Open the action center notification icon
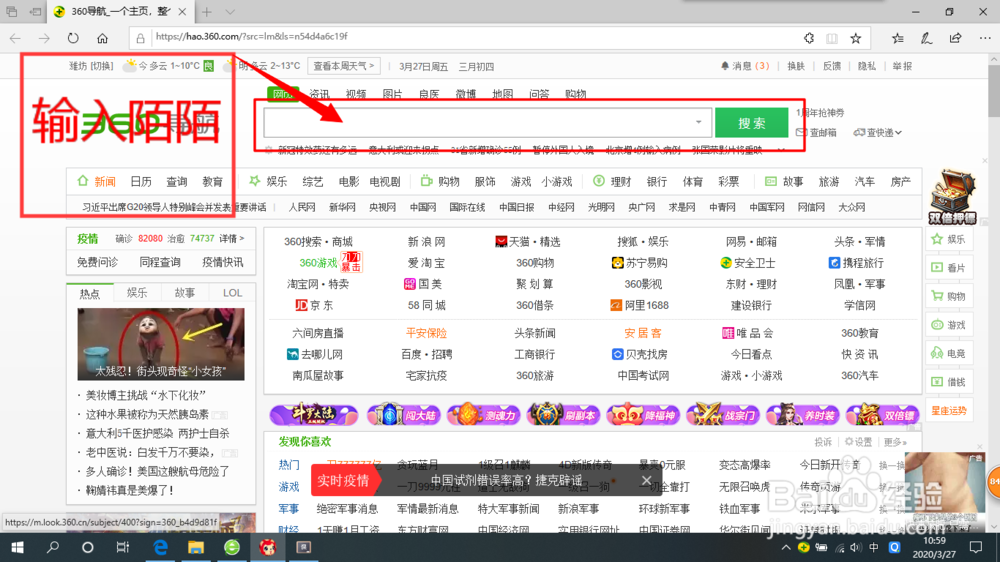 point(976,547)
